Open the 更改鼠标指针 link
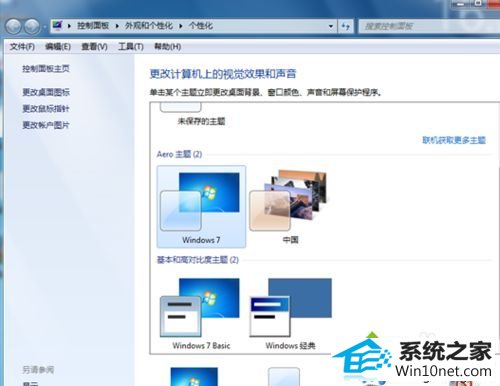This screenshot has height=386, width=500. [46, 108]
